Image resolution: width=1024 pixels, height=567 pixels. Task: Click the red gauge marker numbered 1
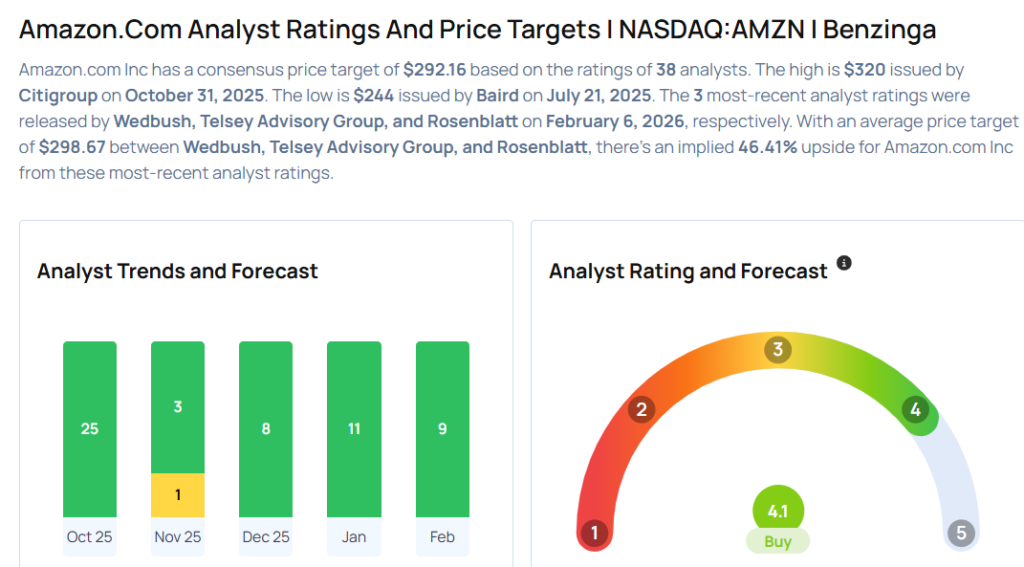595,533
